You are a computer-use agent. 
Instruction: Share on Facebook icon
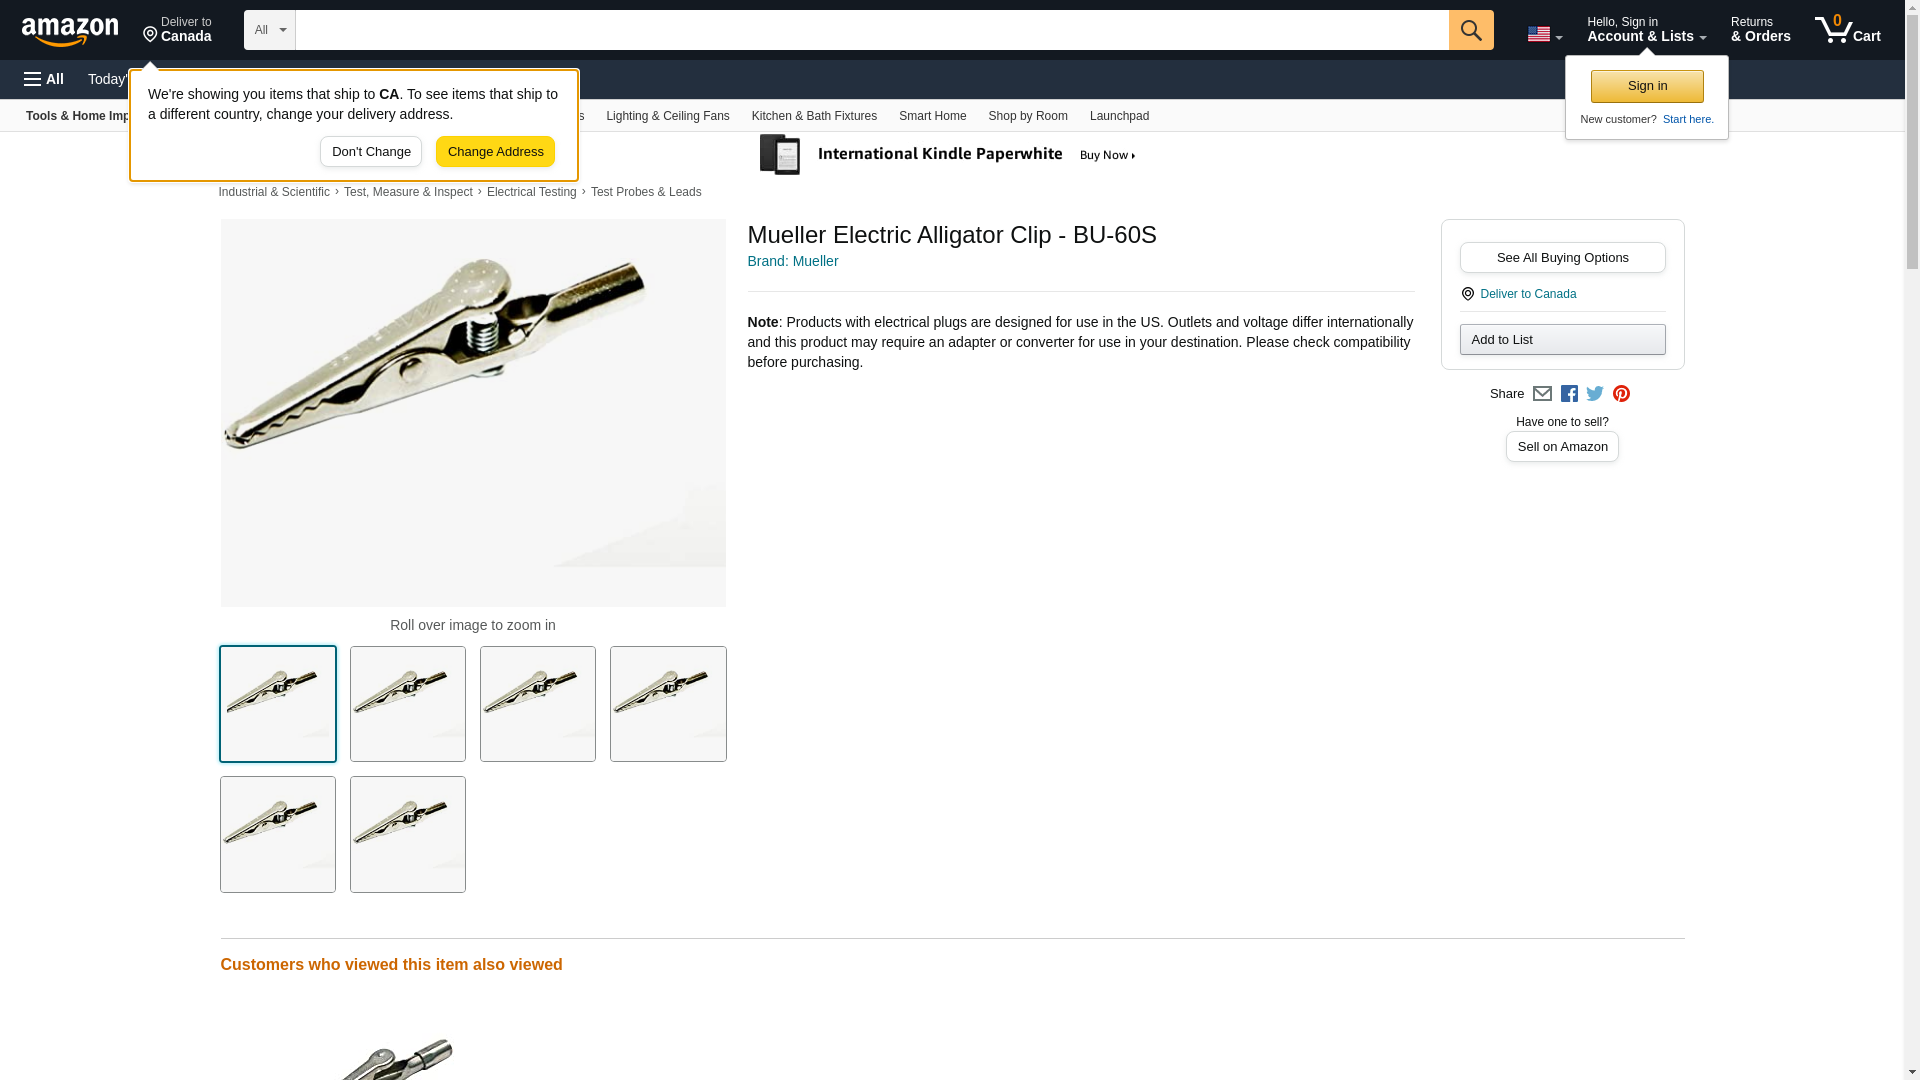tap(1569, 394)
